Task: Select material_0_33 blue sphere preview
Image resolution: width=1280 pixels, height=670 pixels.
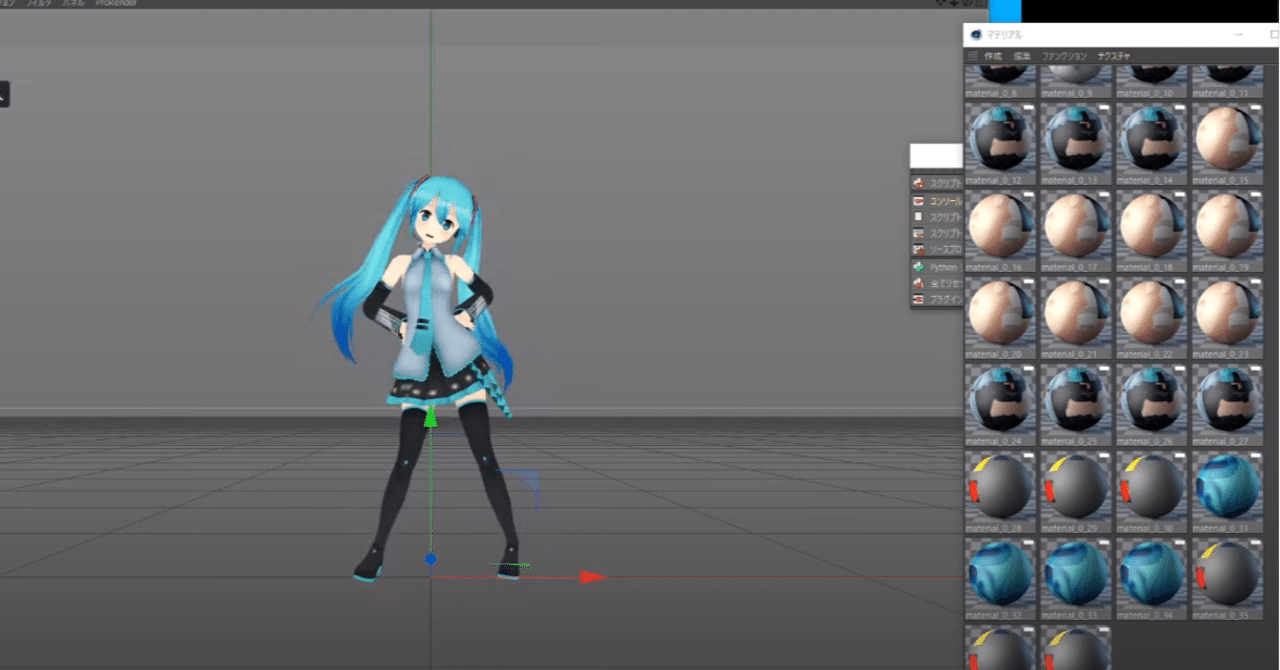Action: pyautogui.click(x=1076, y=574)
